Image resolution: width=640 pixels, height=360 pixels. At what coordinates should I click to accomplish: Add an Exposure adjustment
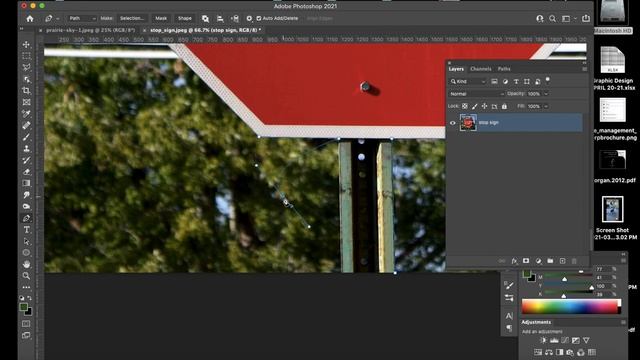pos(576,340)
